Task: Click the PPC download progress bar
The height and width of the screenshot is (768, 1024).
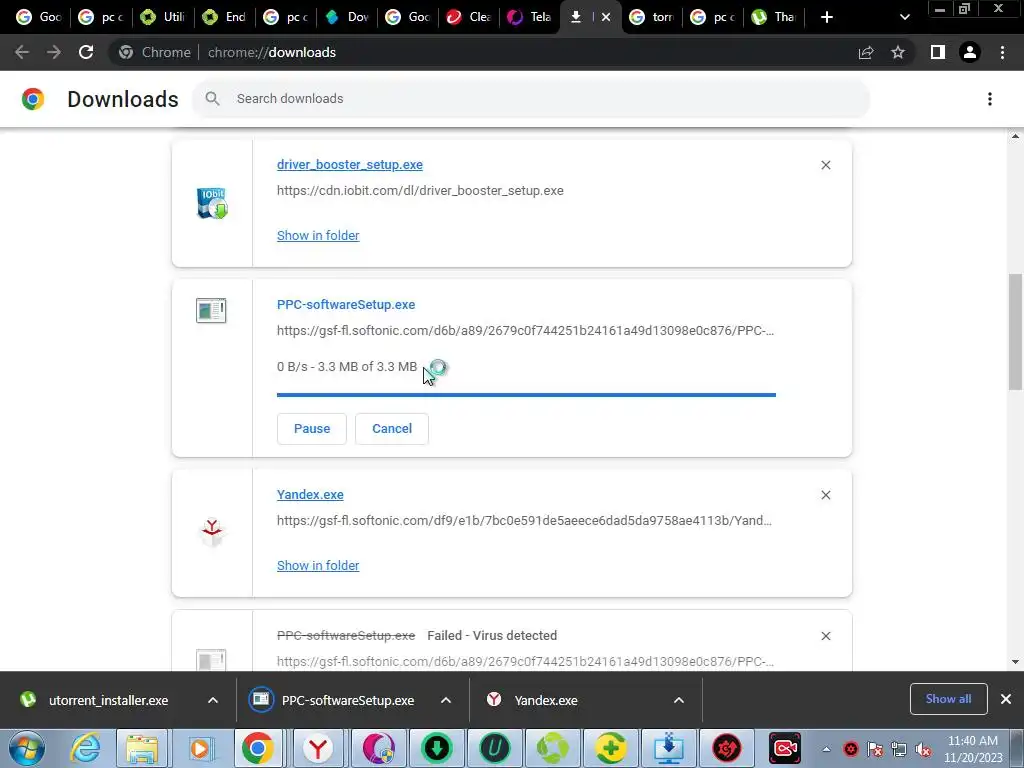Action: tap(526, 395)
